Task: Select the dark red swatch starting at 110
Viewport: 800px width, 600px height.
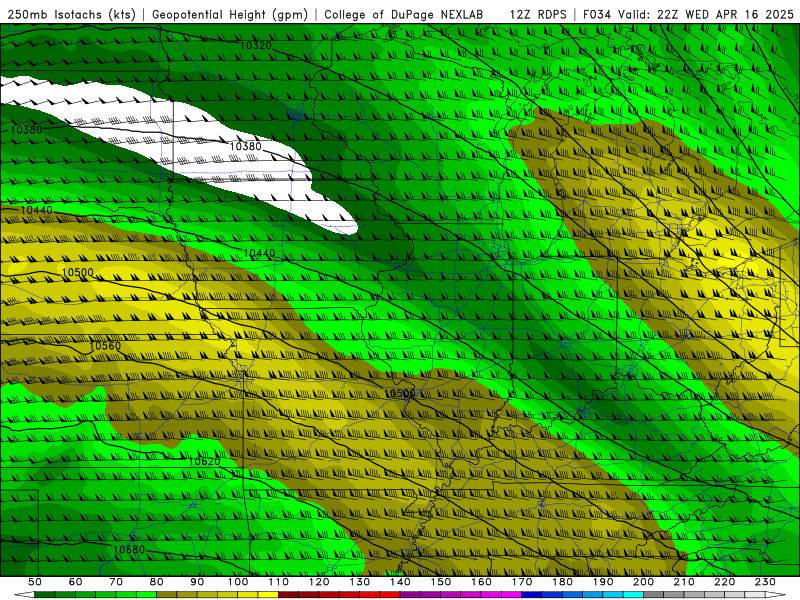Action: point(289,595)
